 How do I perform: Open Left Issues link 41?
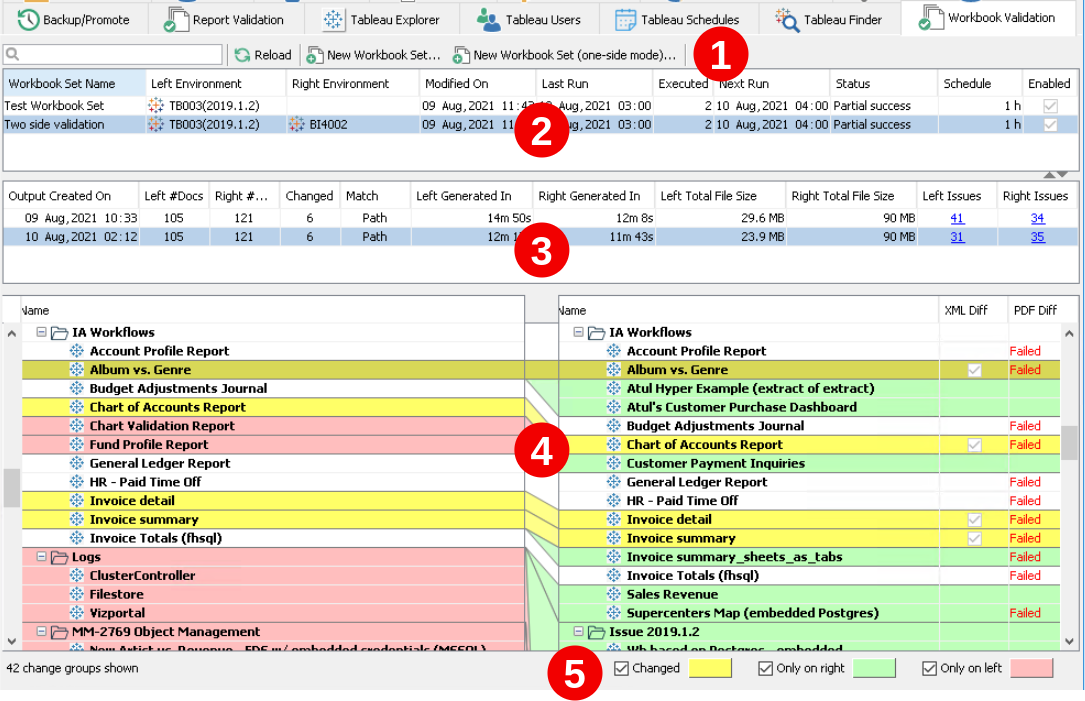(x=957, y=218)
